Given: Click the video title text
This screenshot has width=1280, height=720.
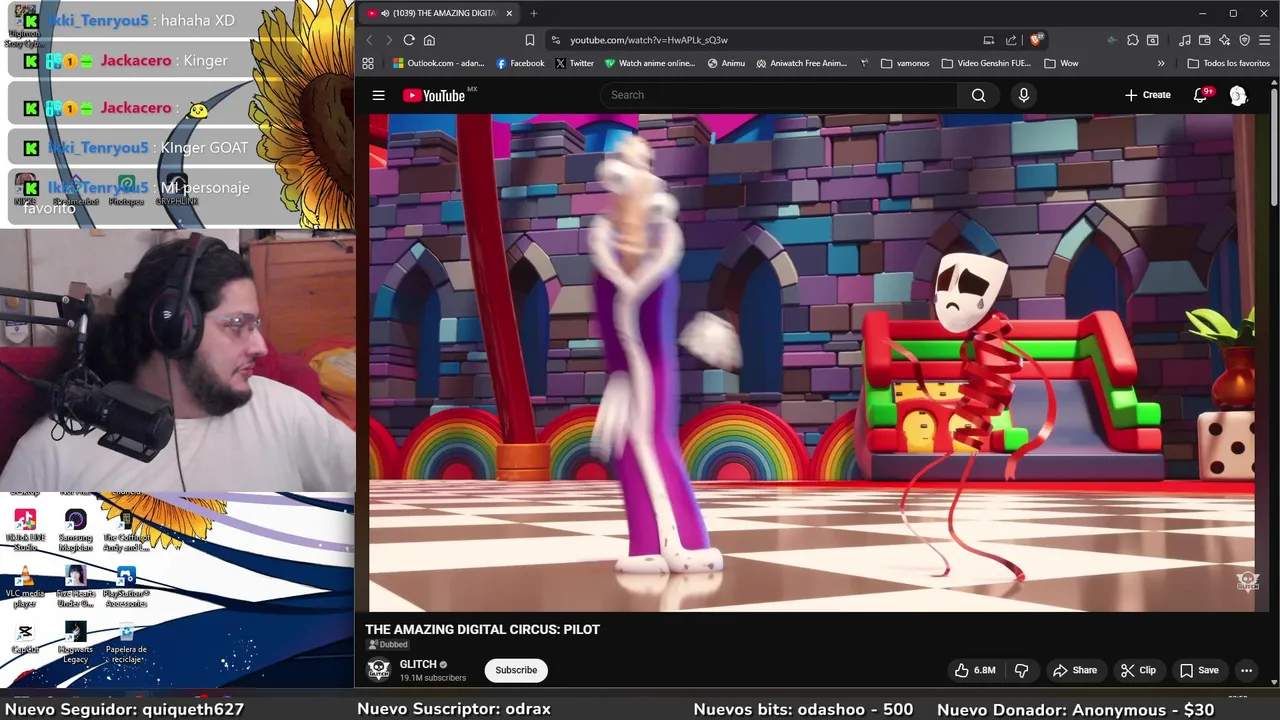Looking at the screenshot, I should [482, 629].
